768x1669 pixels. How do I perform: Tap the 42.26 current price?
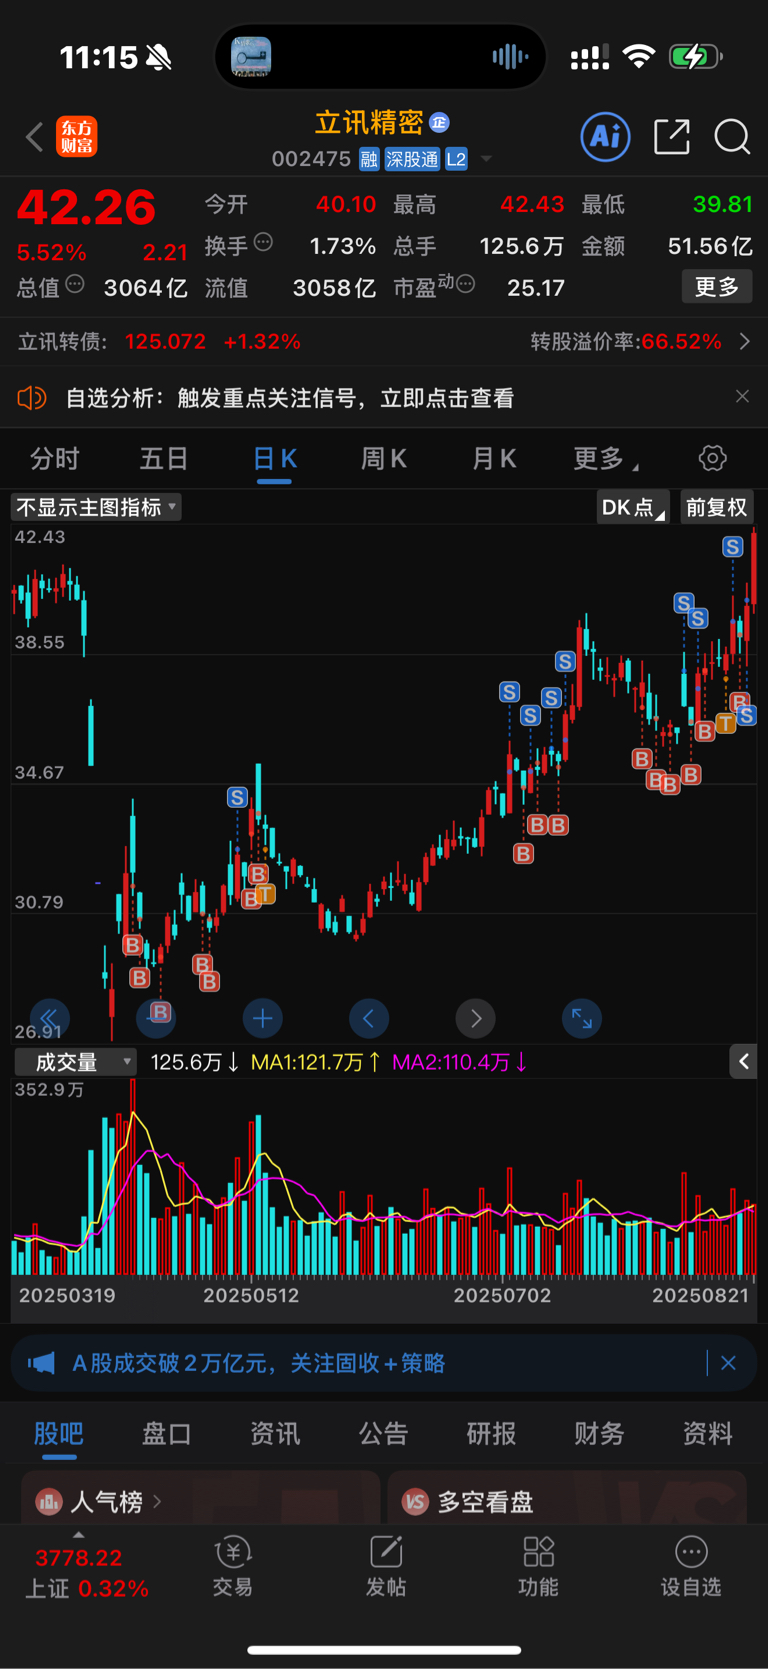coord(86,207)
